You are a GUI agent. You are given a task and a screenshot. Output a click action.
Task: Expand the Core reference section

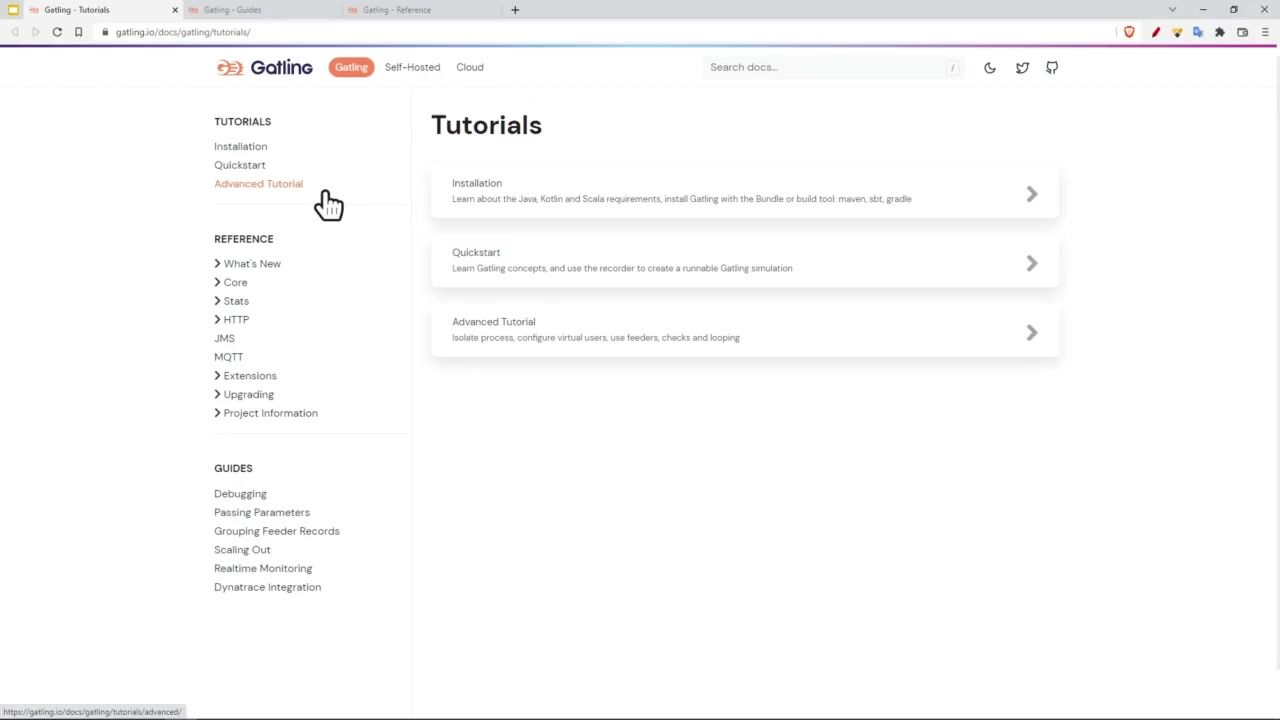235,283
